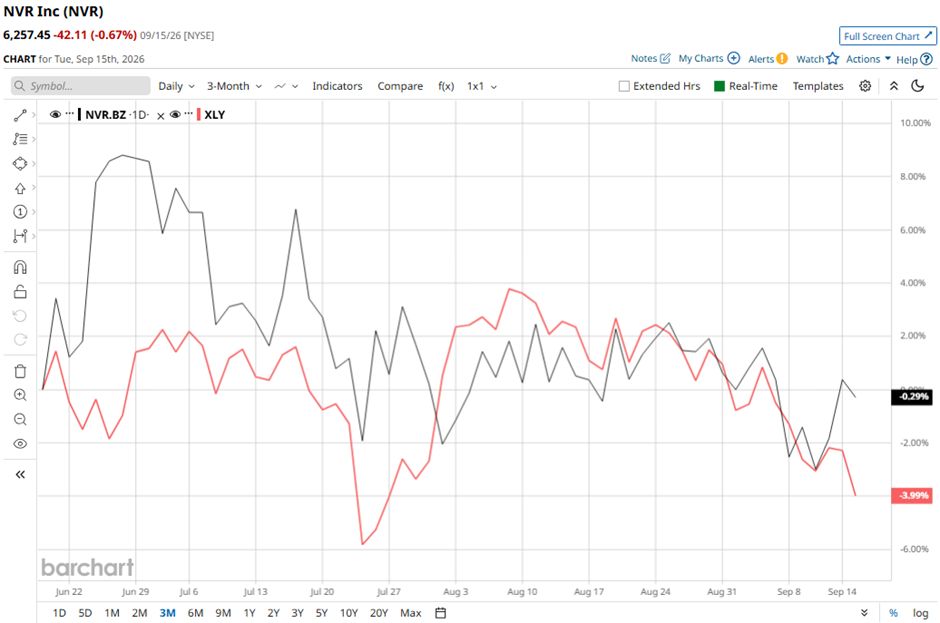
Task: Expand the 3-Month period dropdown
Action: (x=234, y=86)
